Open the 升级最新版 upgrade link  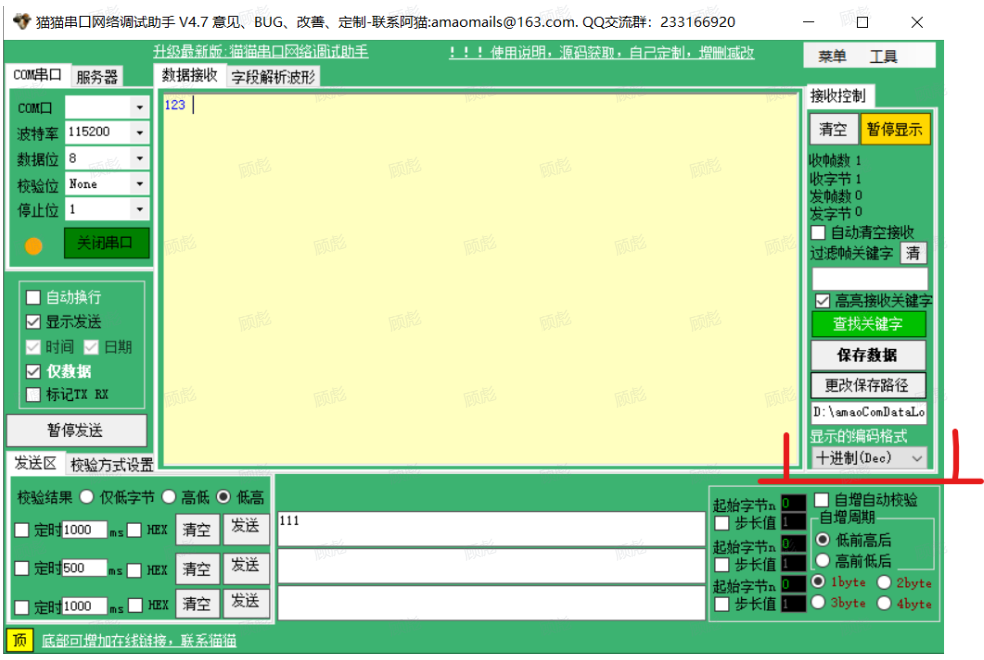[260, 53]
